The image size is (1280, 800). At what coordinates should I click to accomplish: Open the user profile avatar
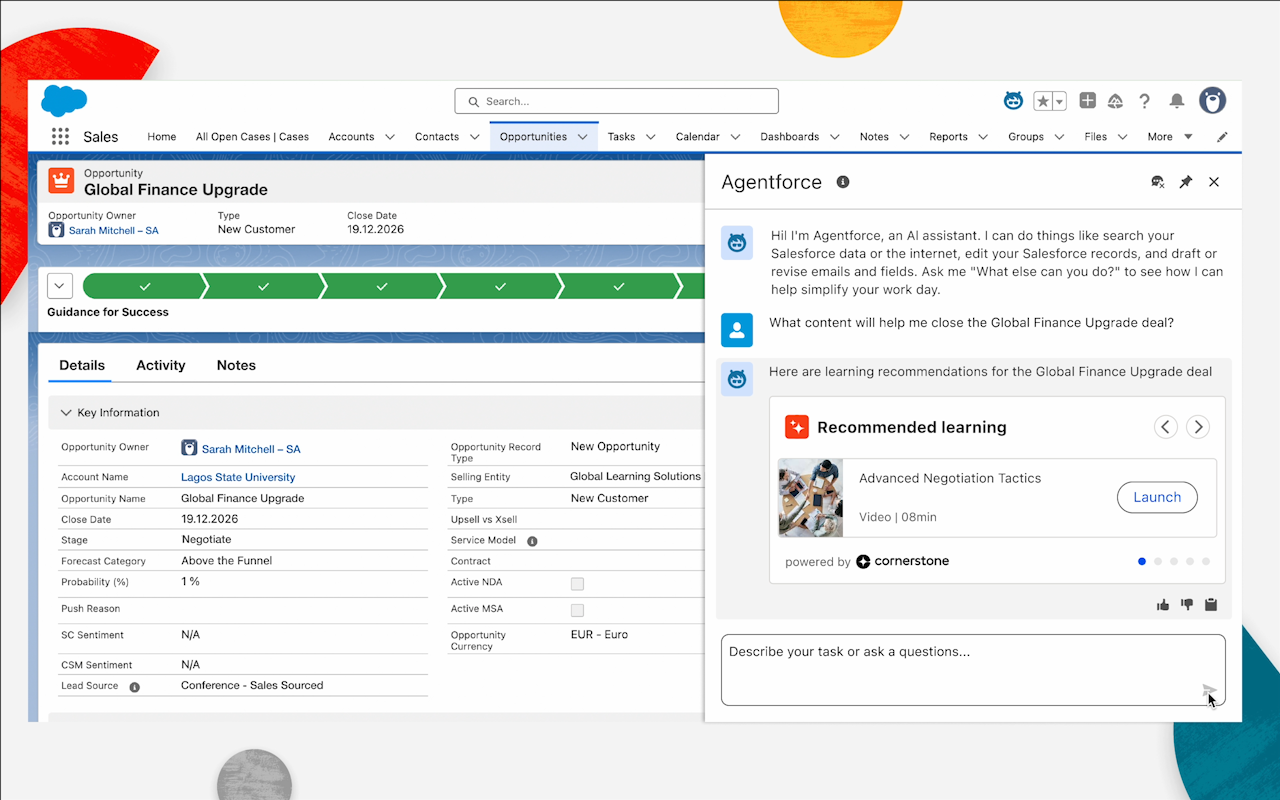[1212, 100]
